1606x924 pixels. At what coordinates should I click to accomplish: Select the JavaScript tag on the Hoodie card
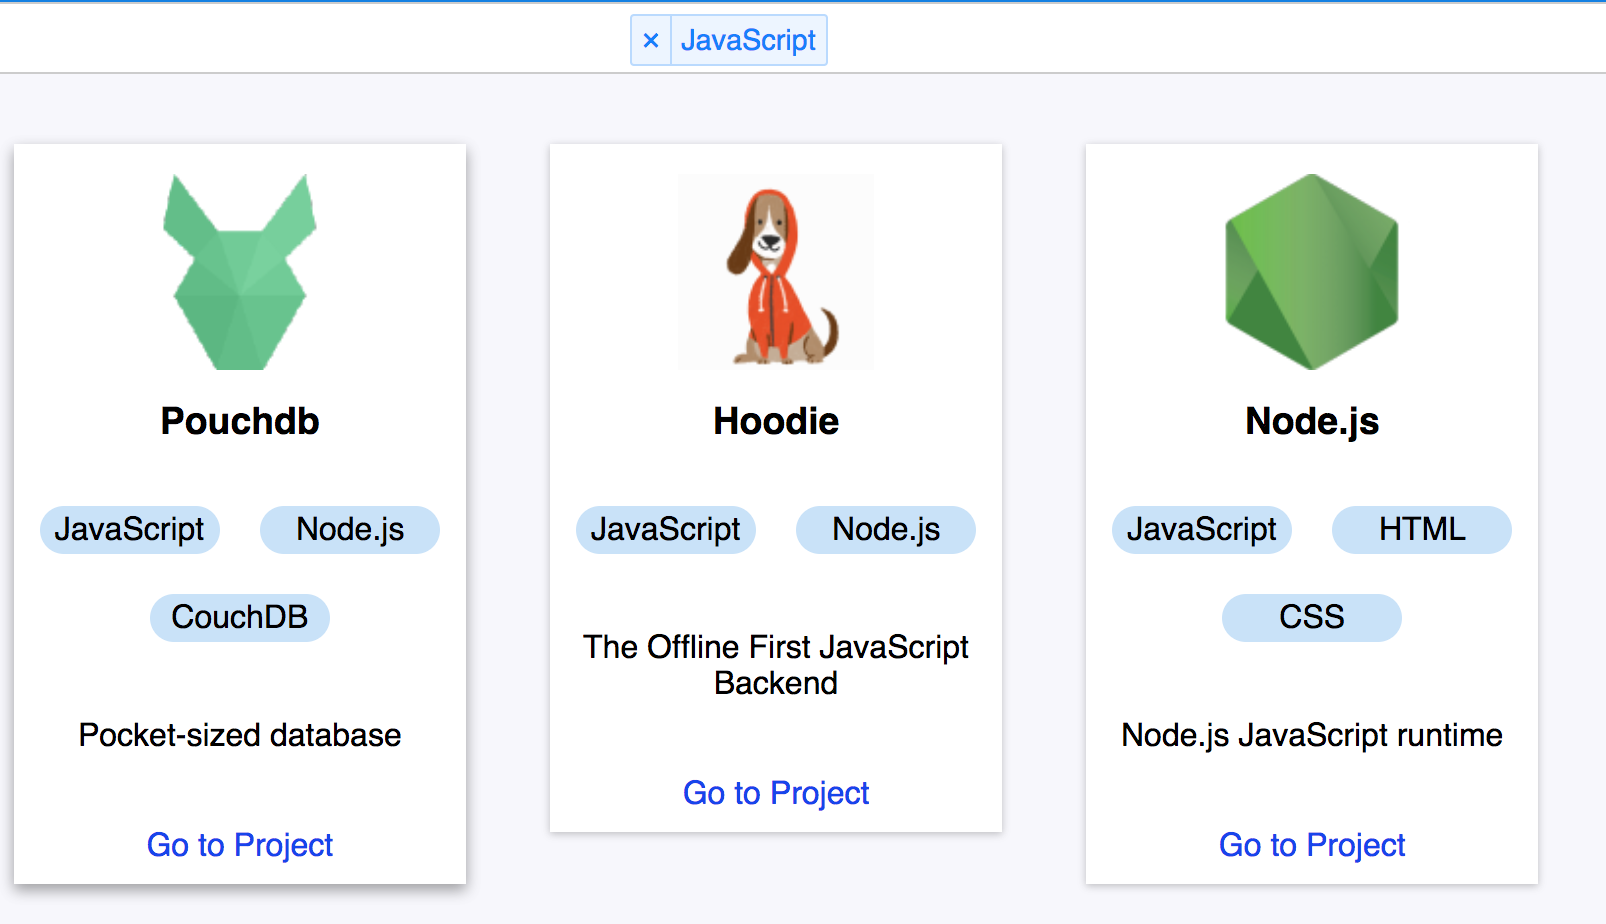tap(666, 529)
